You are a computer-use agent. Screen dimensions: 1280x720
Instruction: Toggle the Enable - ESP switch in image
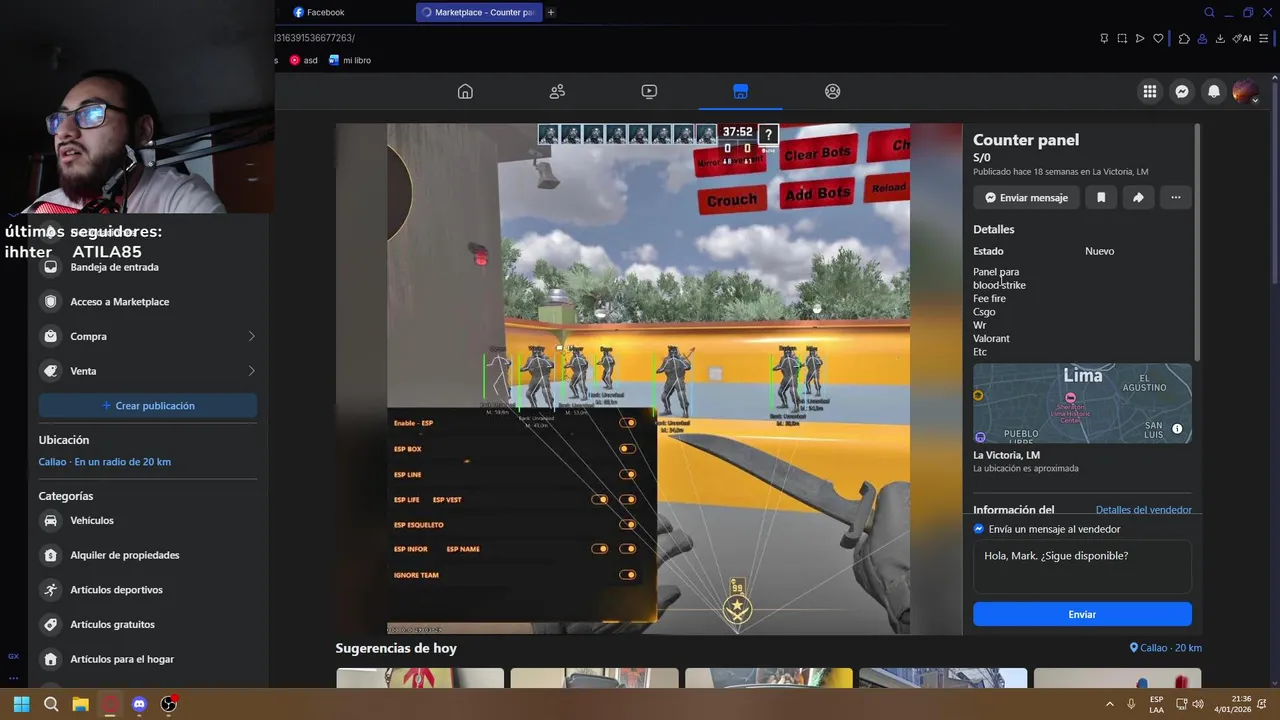click(x=627, y=423)
